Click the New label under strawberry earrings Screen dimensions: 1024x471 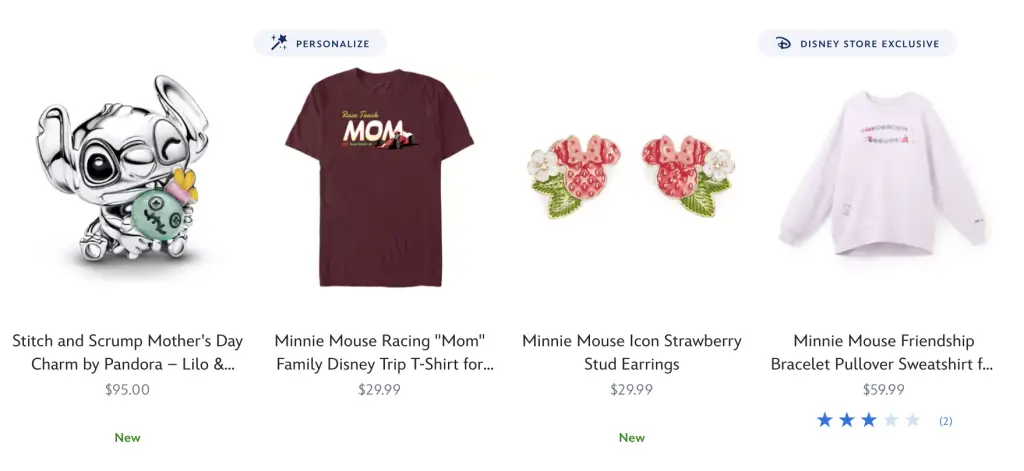tap(631, 437)
